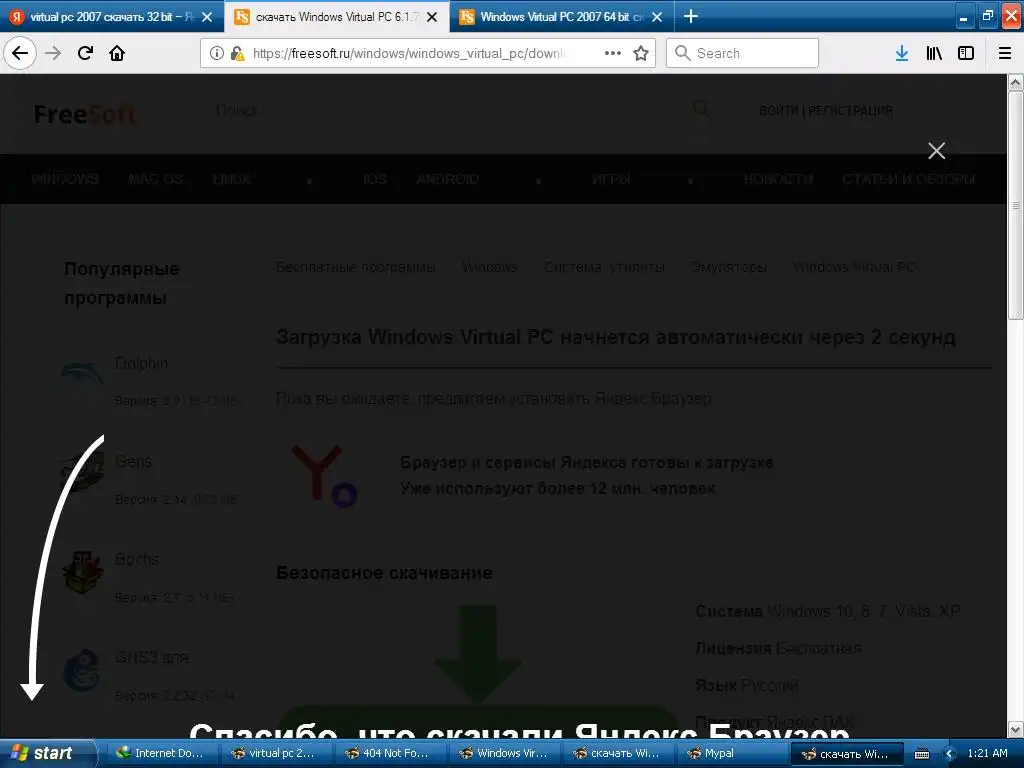The width and height of the screenshot is (1024, 768).
Task: Switch to Mypal taskbar window
Action: (731, 753)
